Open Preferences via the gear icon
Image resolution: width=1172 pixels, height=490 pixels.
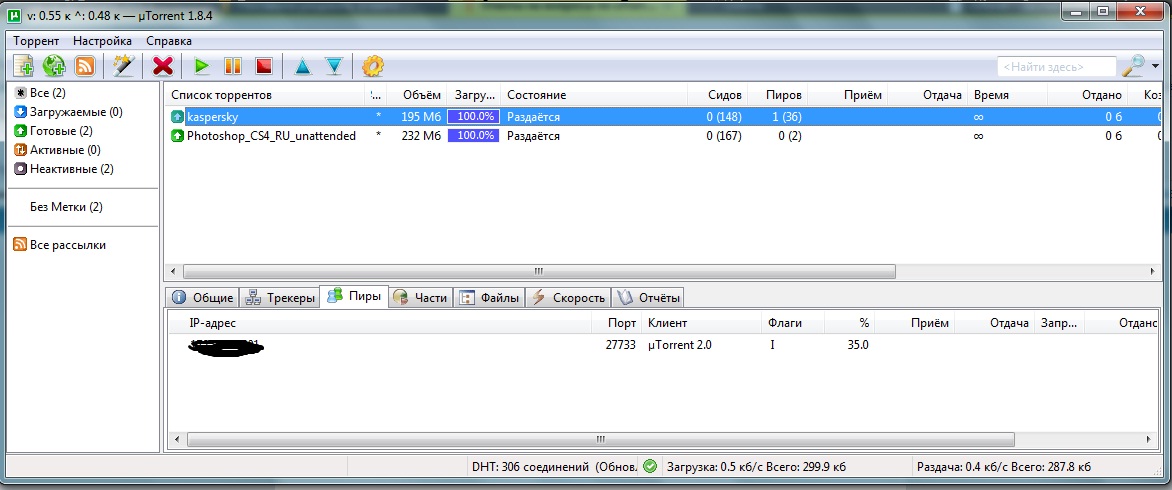(x=372, y=66)
